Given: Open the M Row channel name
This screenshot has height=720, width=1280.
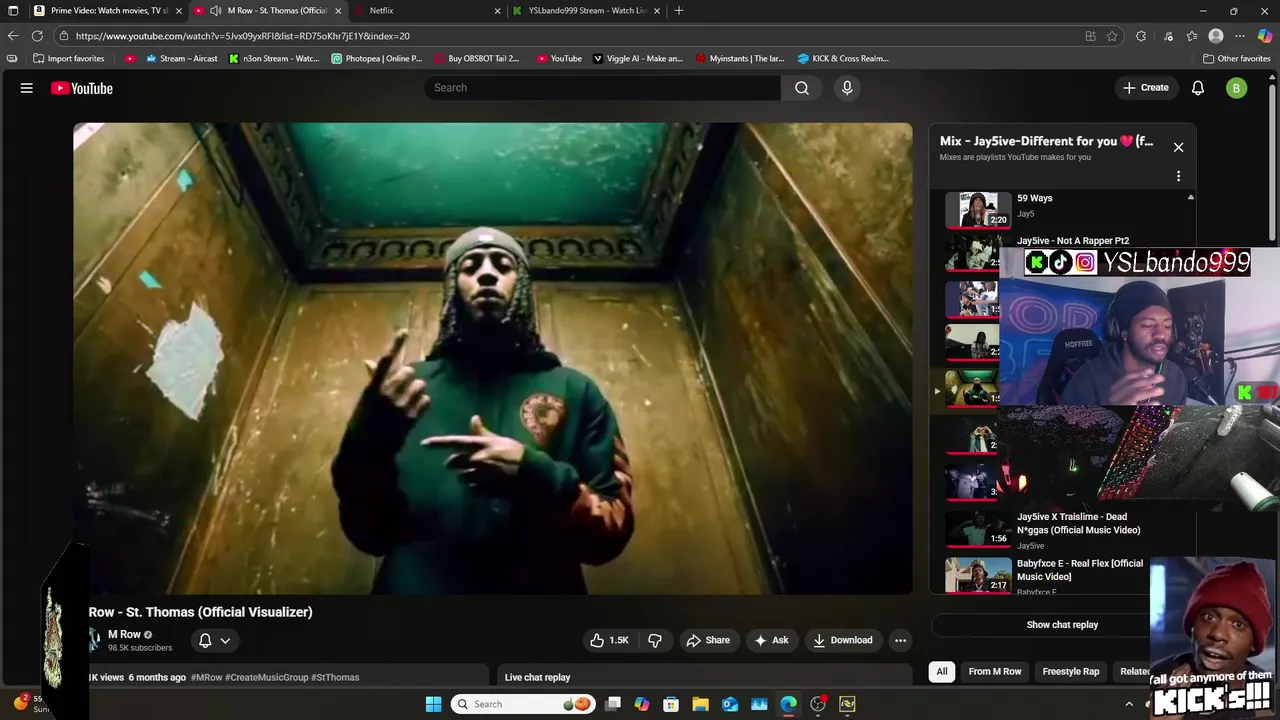Looking at the screenshot, I should point(124,634).
